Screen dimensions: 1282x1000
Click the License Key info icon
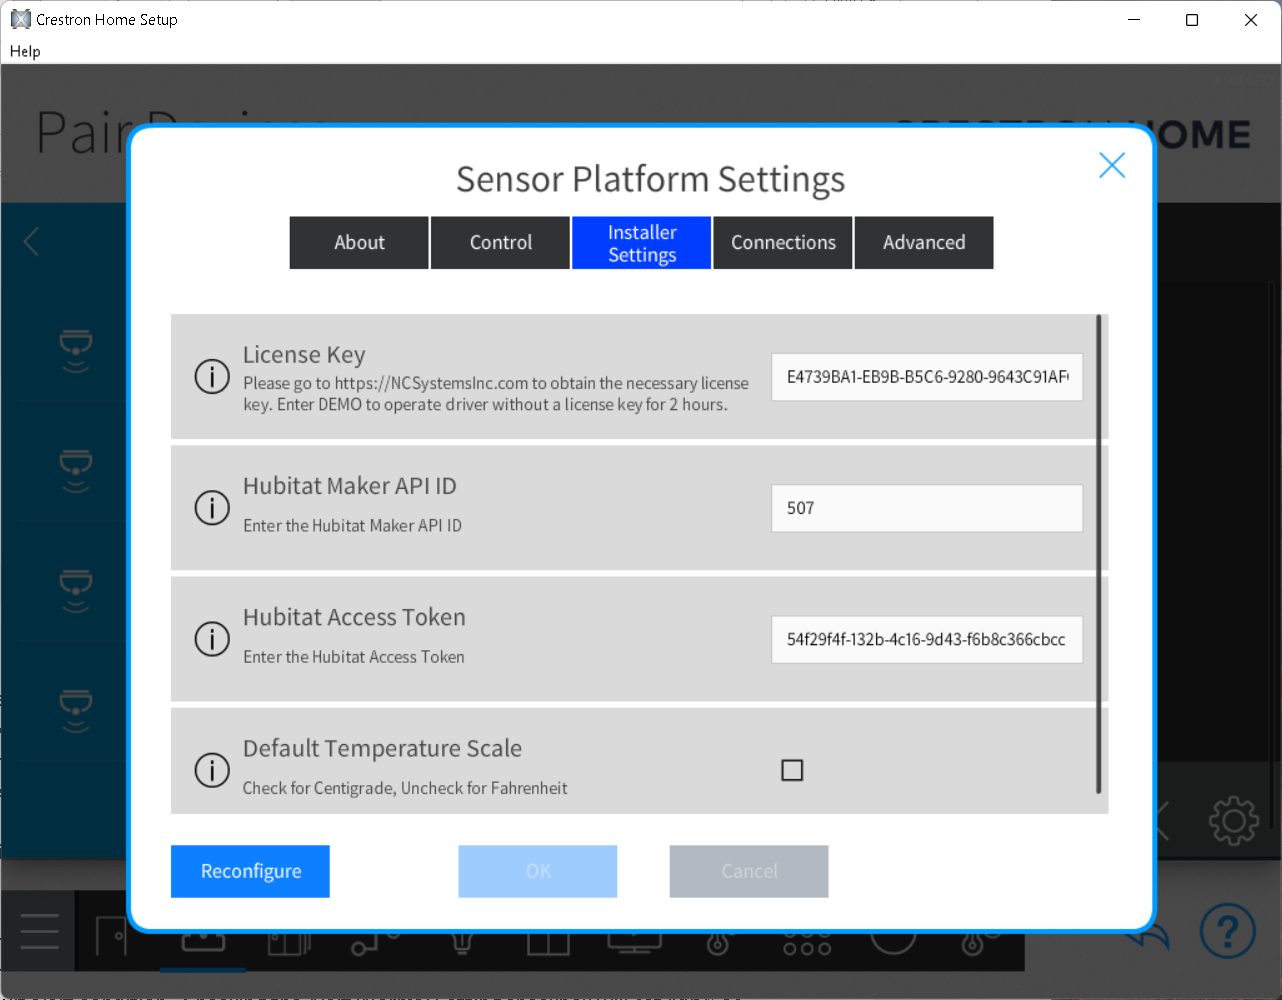point(212,377)
